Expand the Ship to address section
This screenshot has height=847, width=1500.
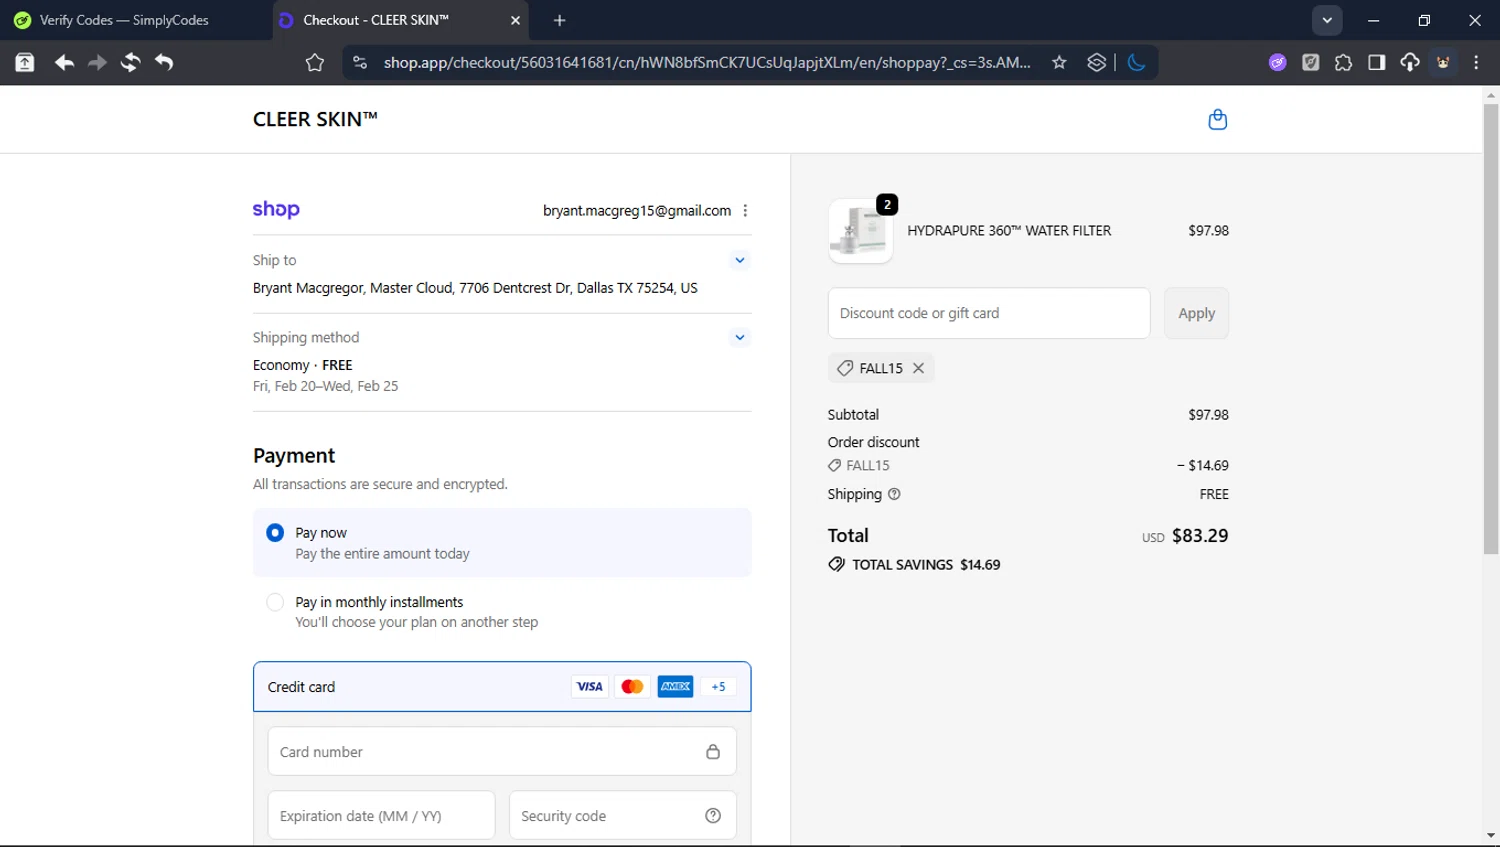coord(739,260)
